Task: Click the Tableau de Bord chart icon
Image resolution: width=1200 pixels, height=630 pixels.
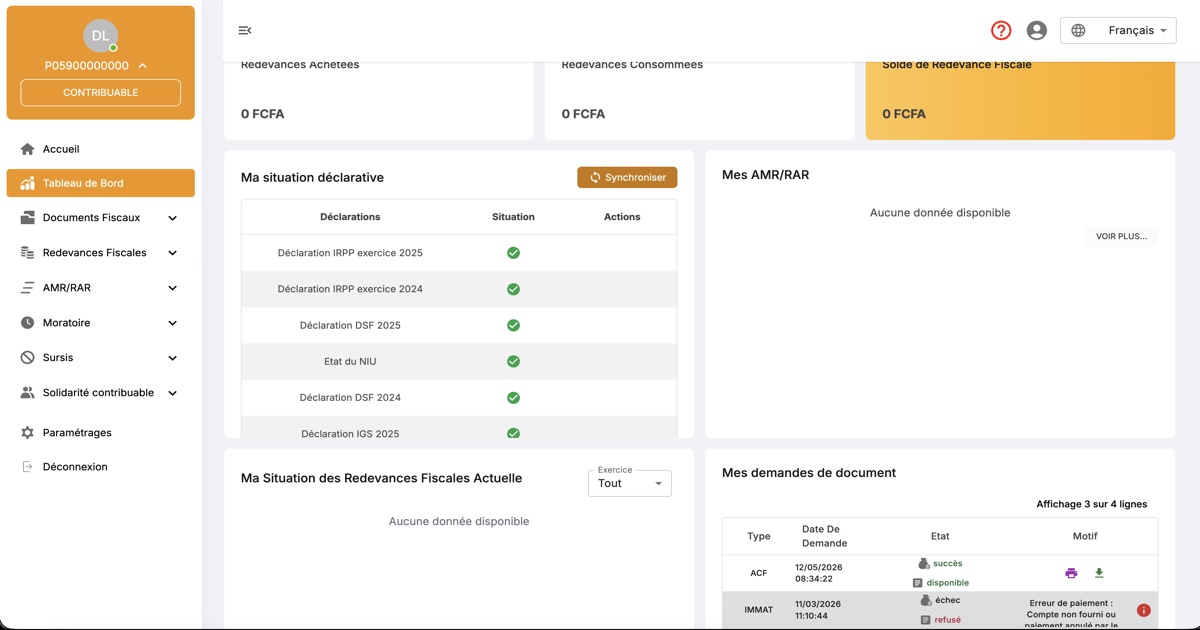Action: (x=27, y=183)
